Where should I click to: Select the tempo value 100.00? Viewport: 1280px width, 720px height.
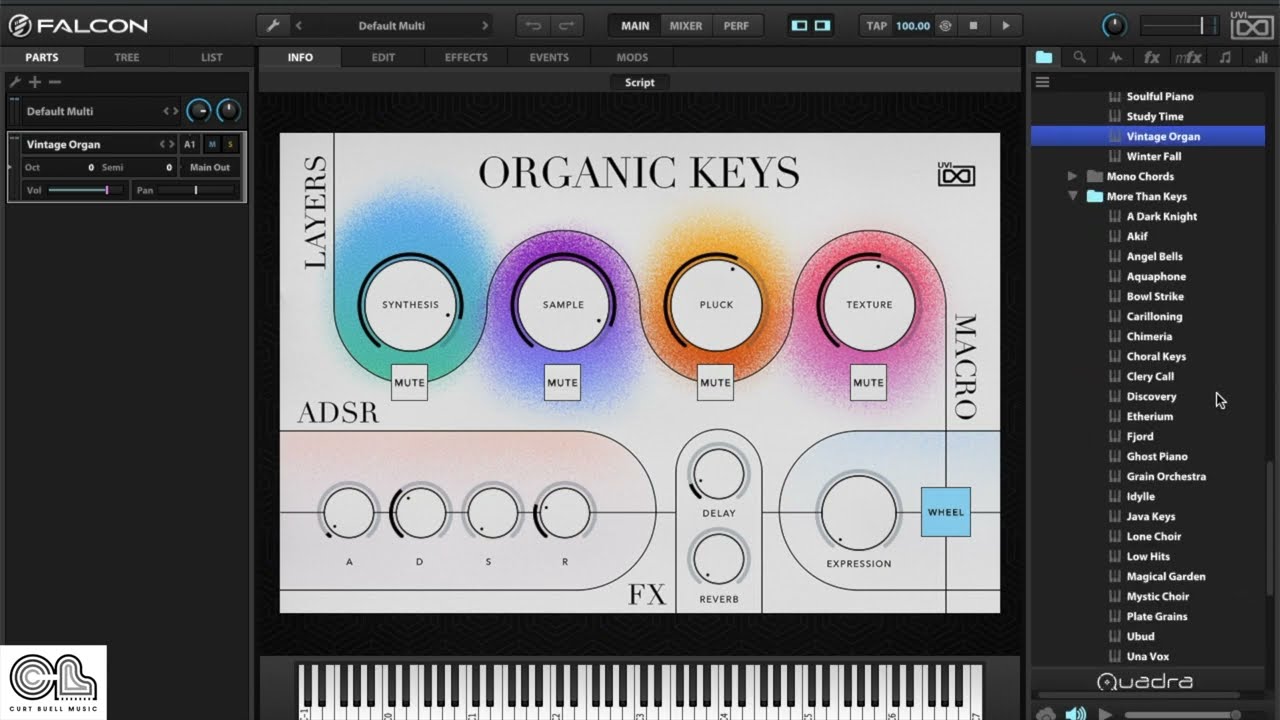(913, 26)
